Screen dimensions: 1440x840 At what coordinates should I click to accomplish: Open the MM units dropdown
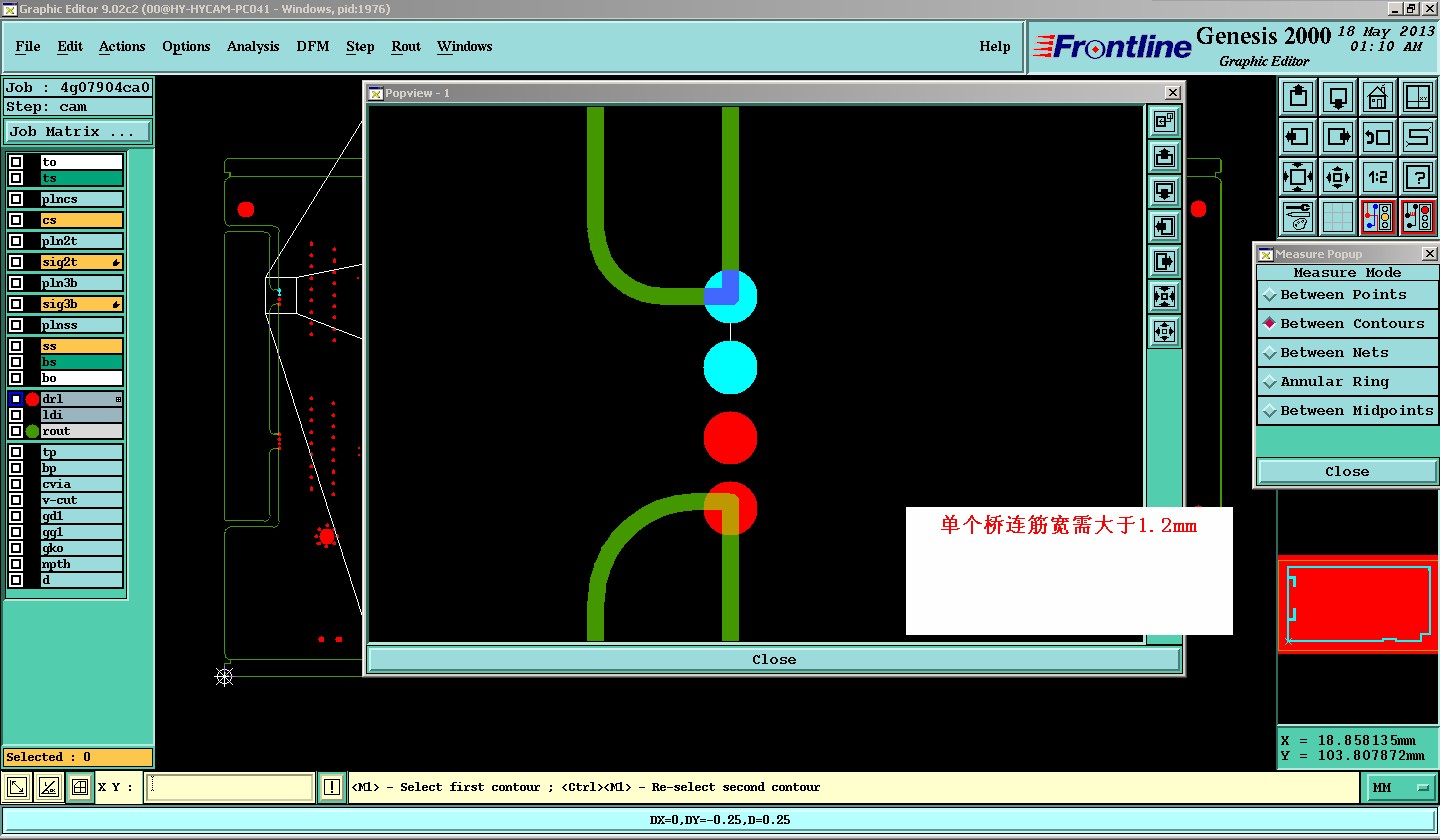point(1400,788)
